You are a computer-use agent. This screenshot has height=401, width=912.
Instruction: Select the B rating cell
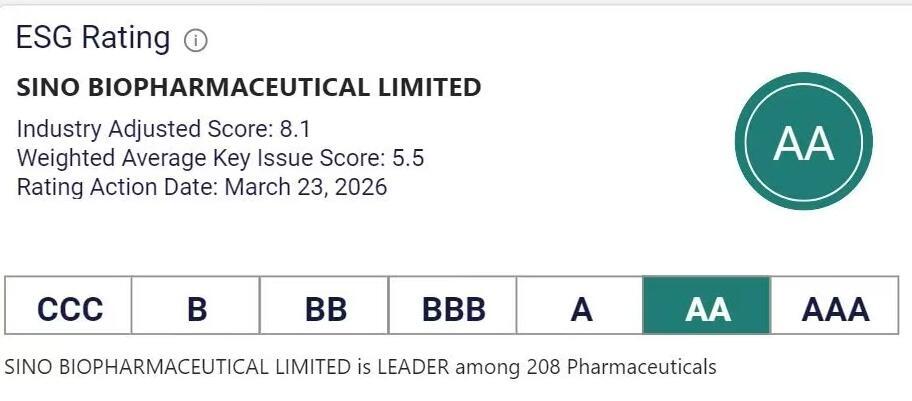(197, 307)
